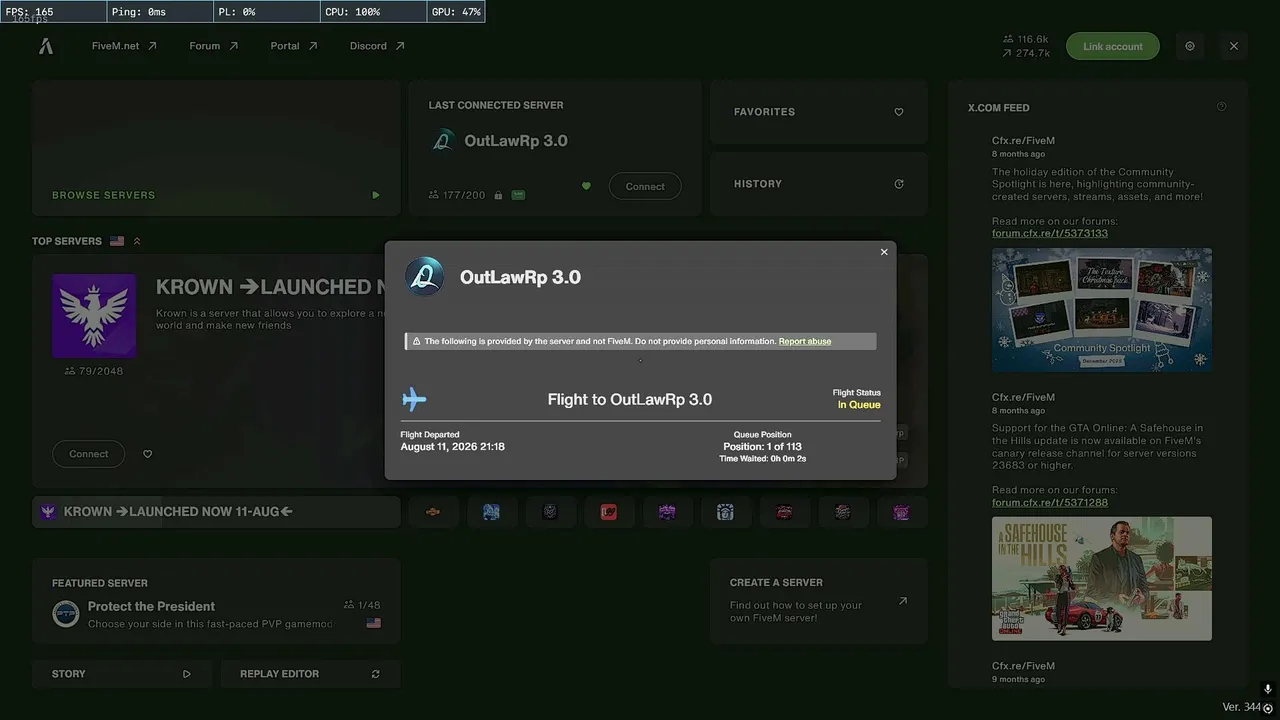The width and height of the screenshot is (1280, 720).
Task: Open the Portal link
Action: point(293,46)
